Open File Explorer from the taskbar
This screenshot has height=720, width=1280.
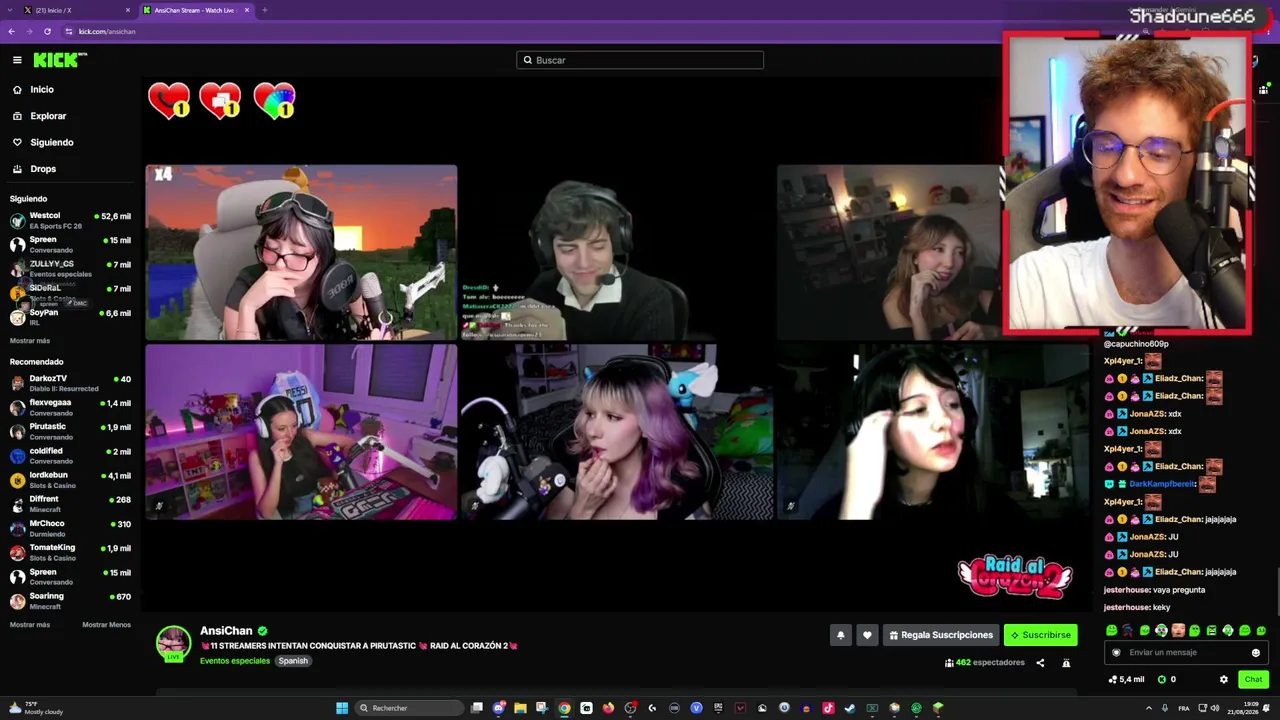point(520,708)
